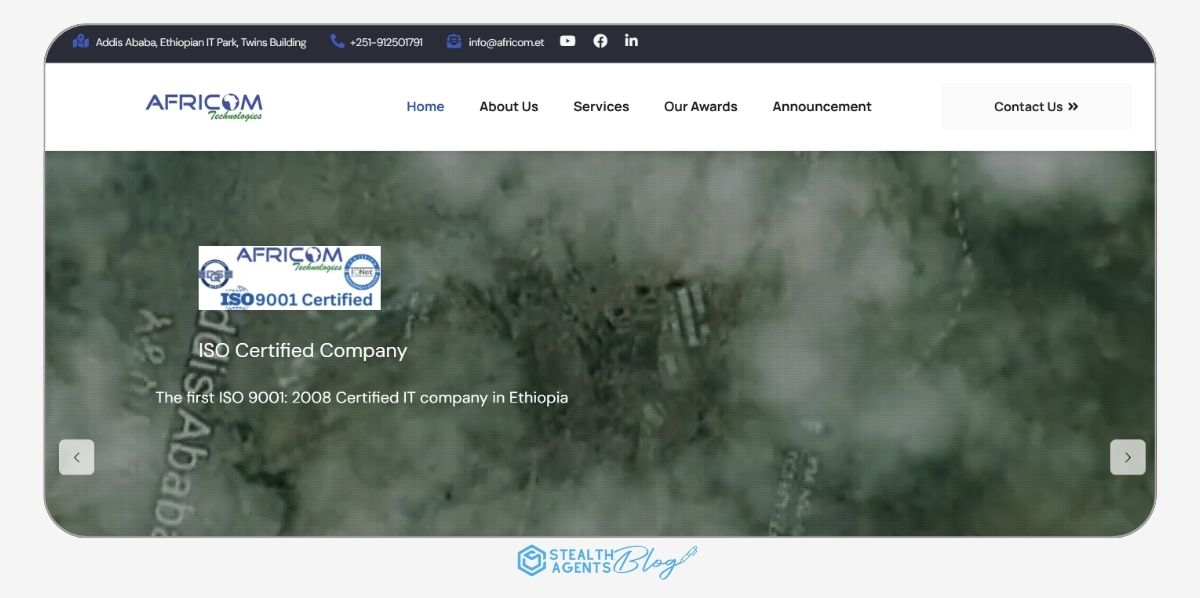The width and height of the screenshot is (1200, 598).
Task: Open the LinkedIn profile icon
Action: point(631,41)
